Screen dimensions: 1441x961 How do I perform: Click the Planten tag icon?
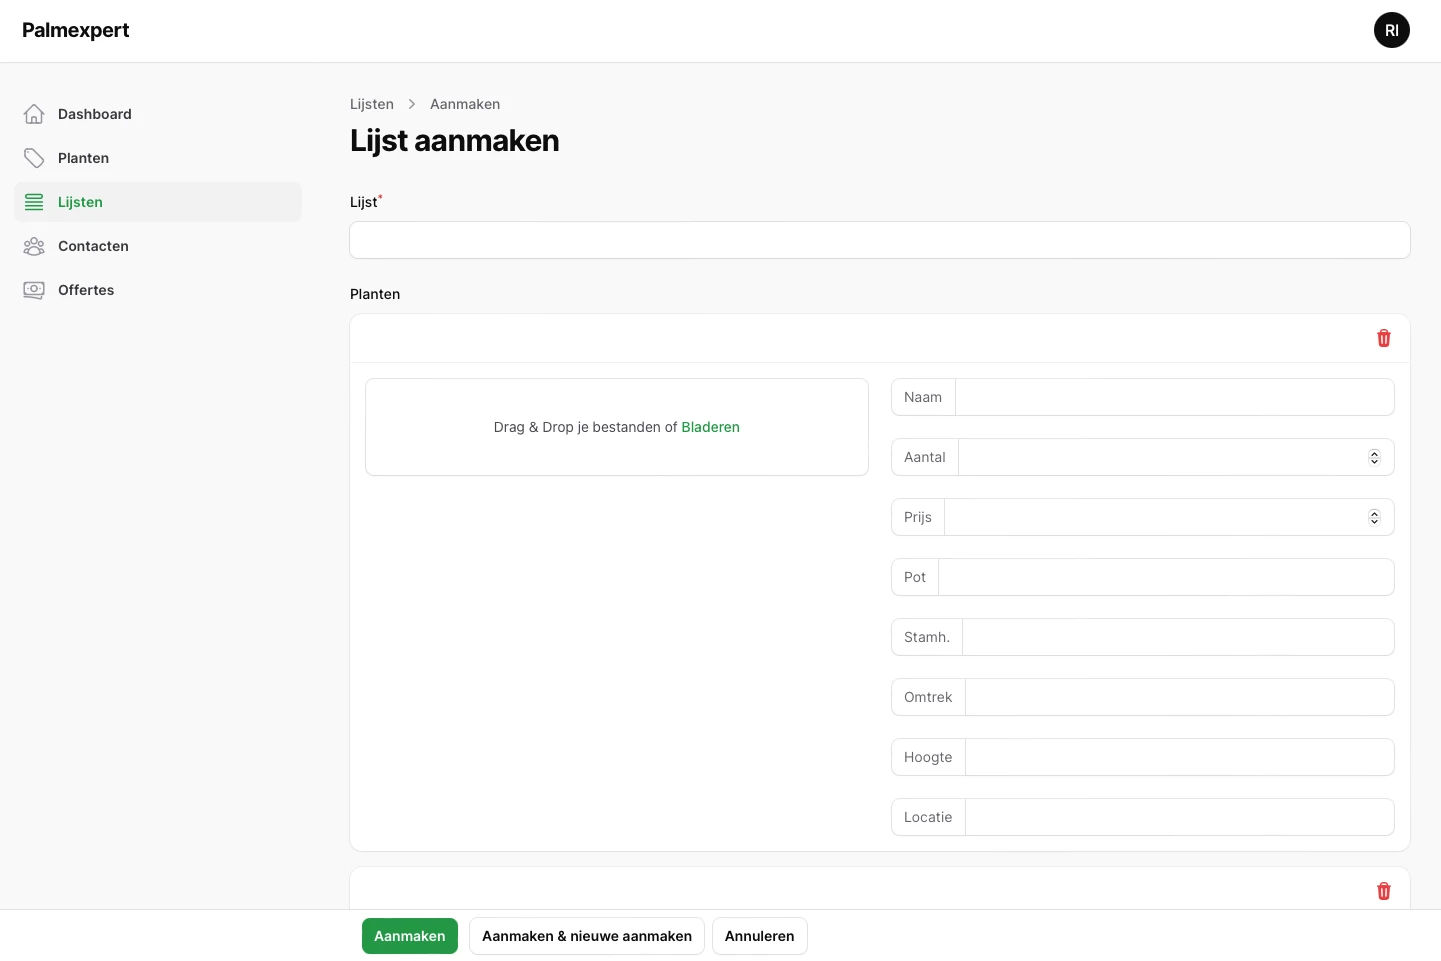[x=34, y=158]
